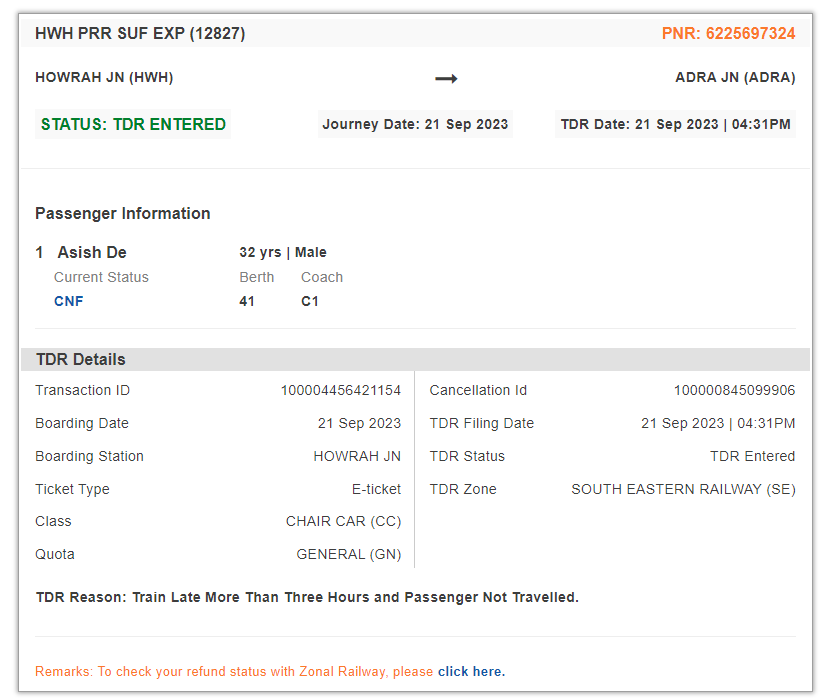The width and height of the screenshot is (822, 698).
Task: Click the train name HWH PRR SUF EXP (12827)
Action: pyautogui.click(x=140, y=34)
